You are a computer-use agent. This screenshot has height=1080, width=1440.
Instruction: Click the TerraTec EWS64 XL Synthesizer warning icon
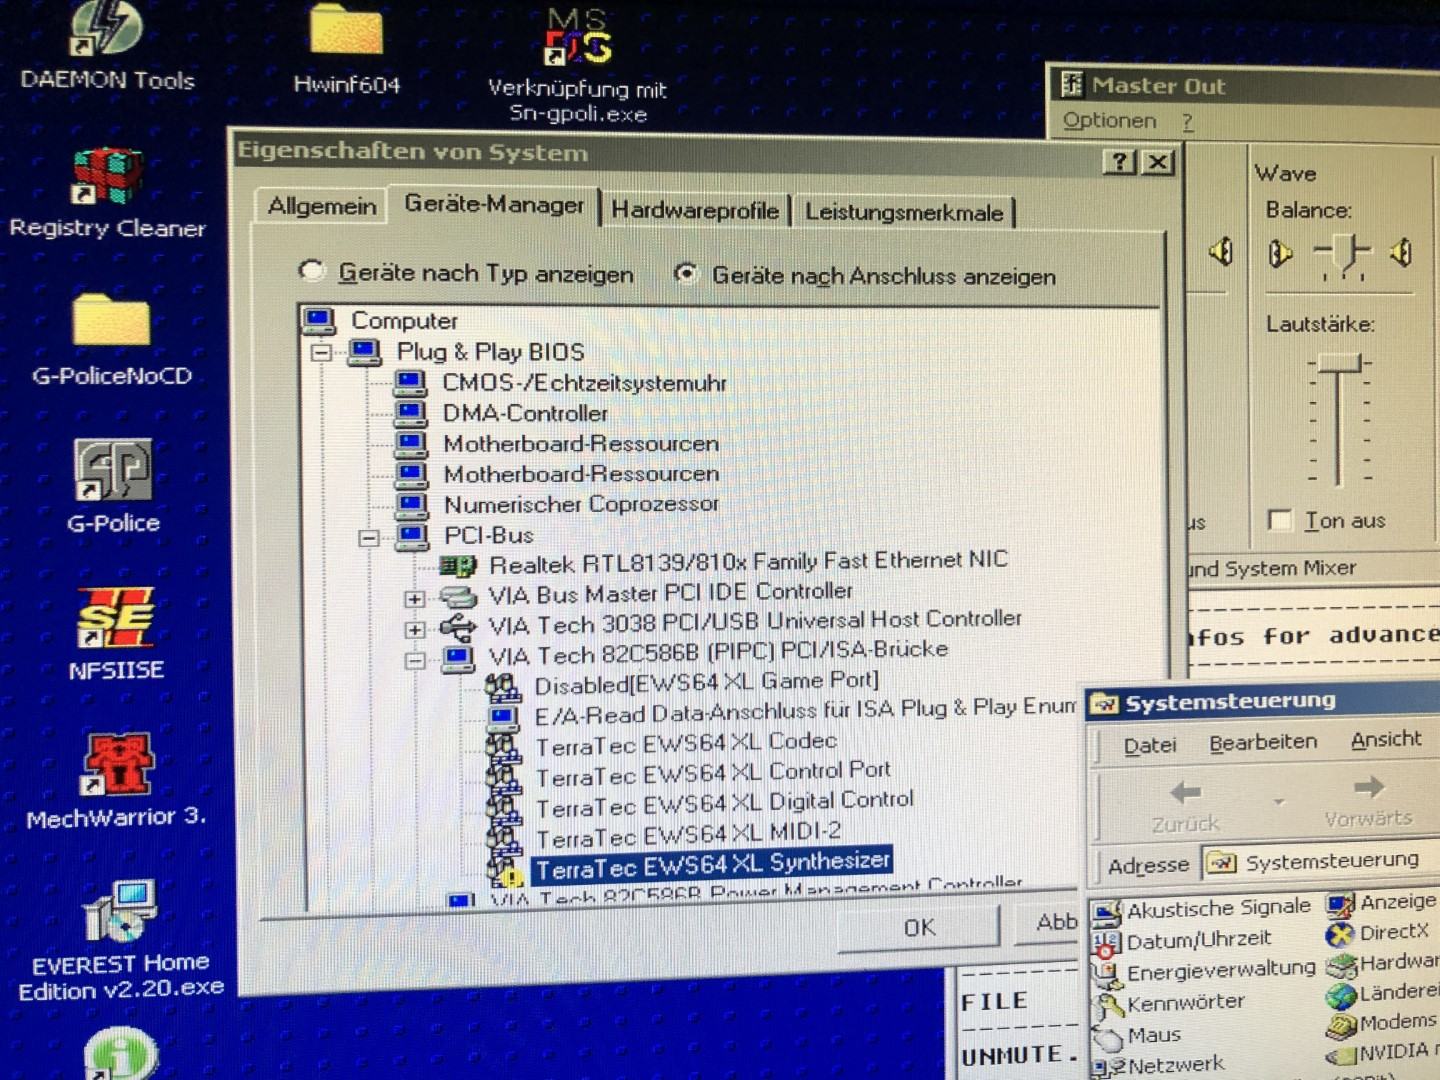tap(505, 872)
